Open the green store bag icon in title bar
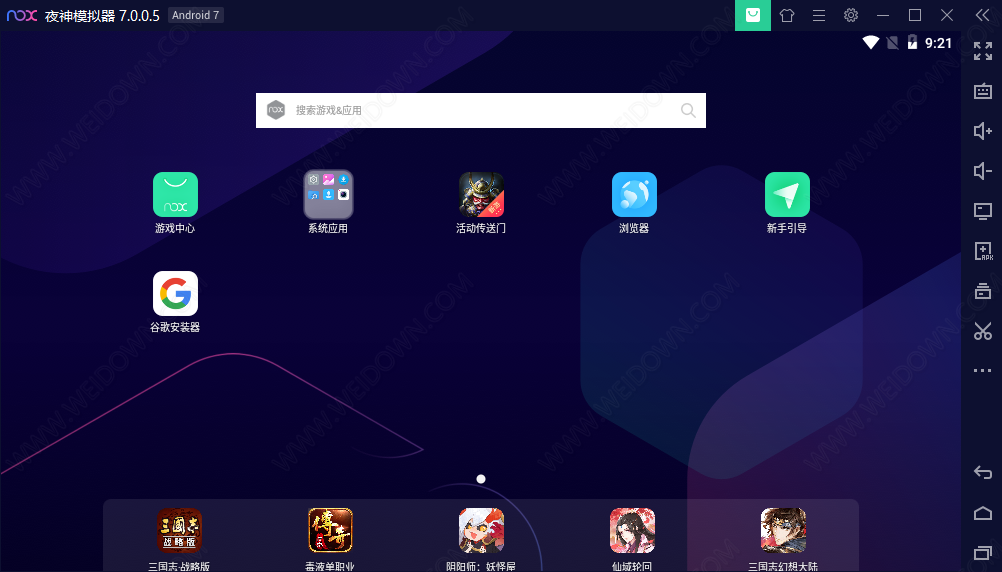The image size is (1002, 572). 753,15
